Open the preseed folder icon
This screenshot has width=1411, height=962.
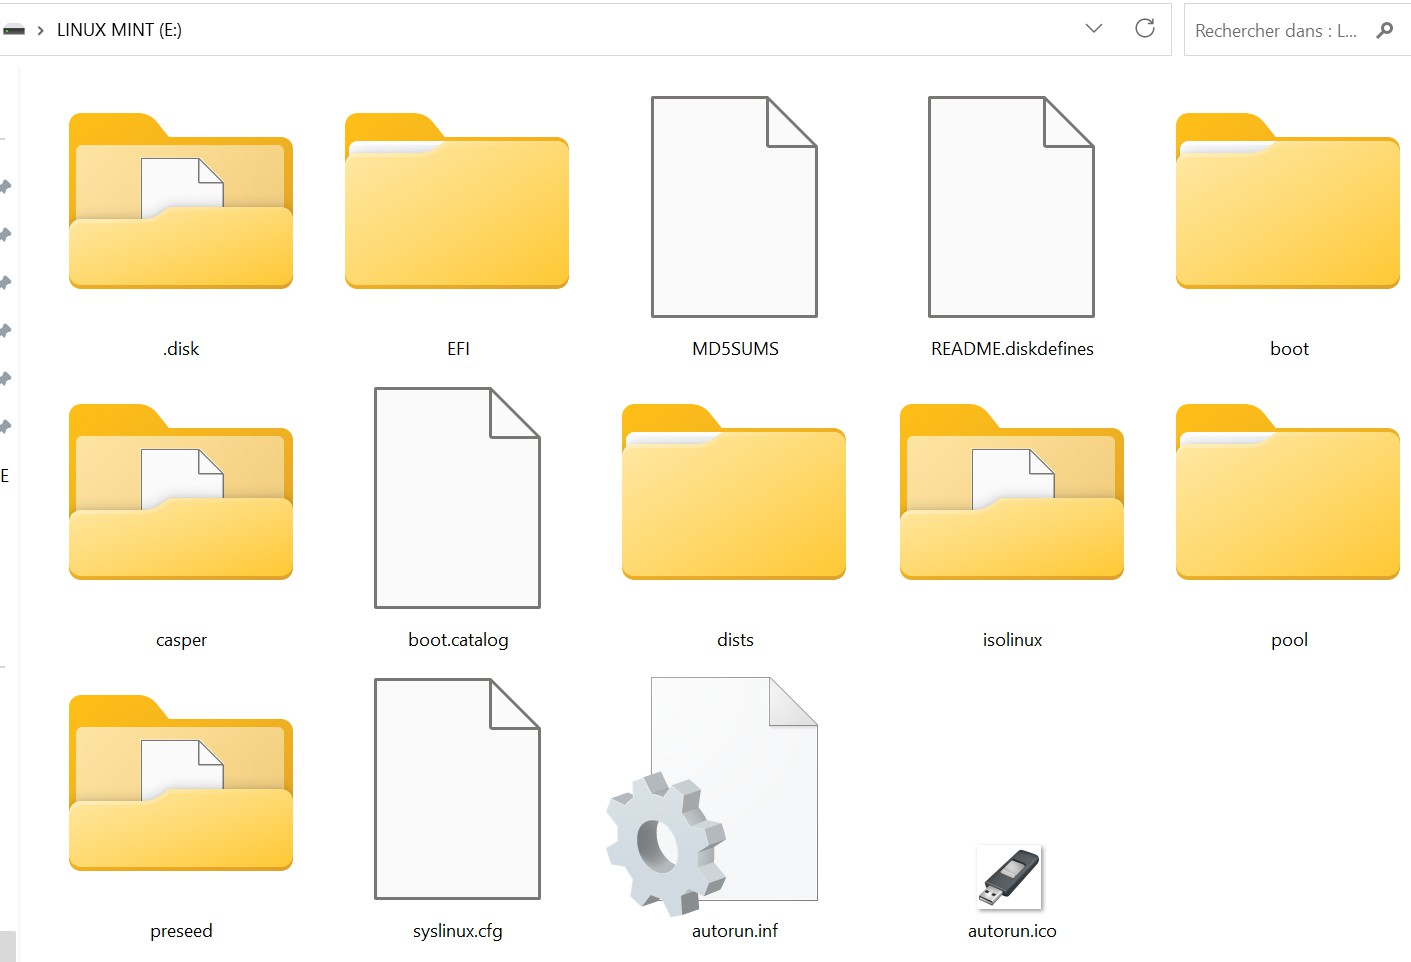[181, 783]
